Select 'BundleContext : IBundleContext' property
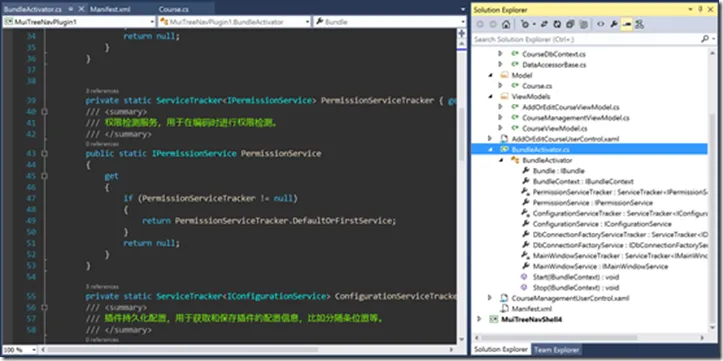Screen dimensions: 723x361 tap(583, 181)
